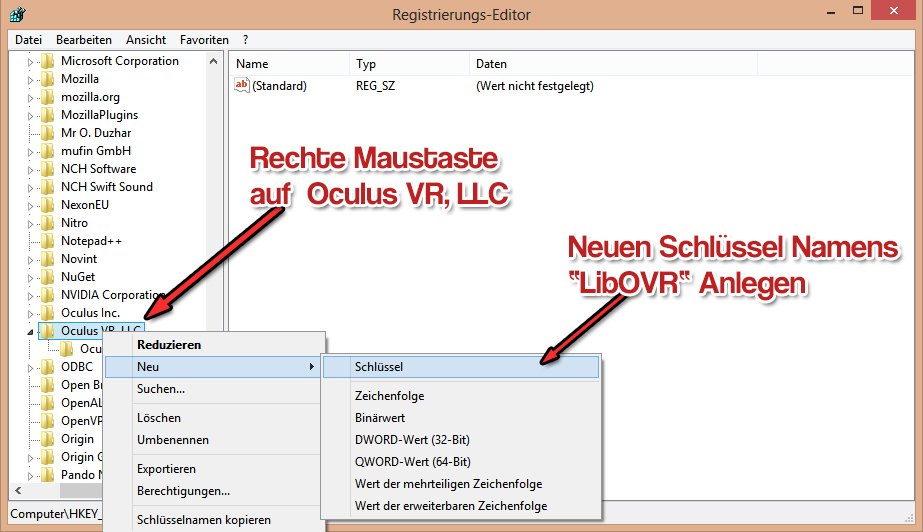Expand the NCH Software key
The width and height of the screenshot is (923, 532).
pyautogui.click(x=30, y=169)
